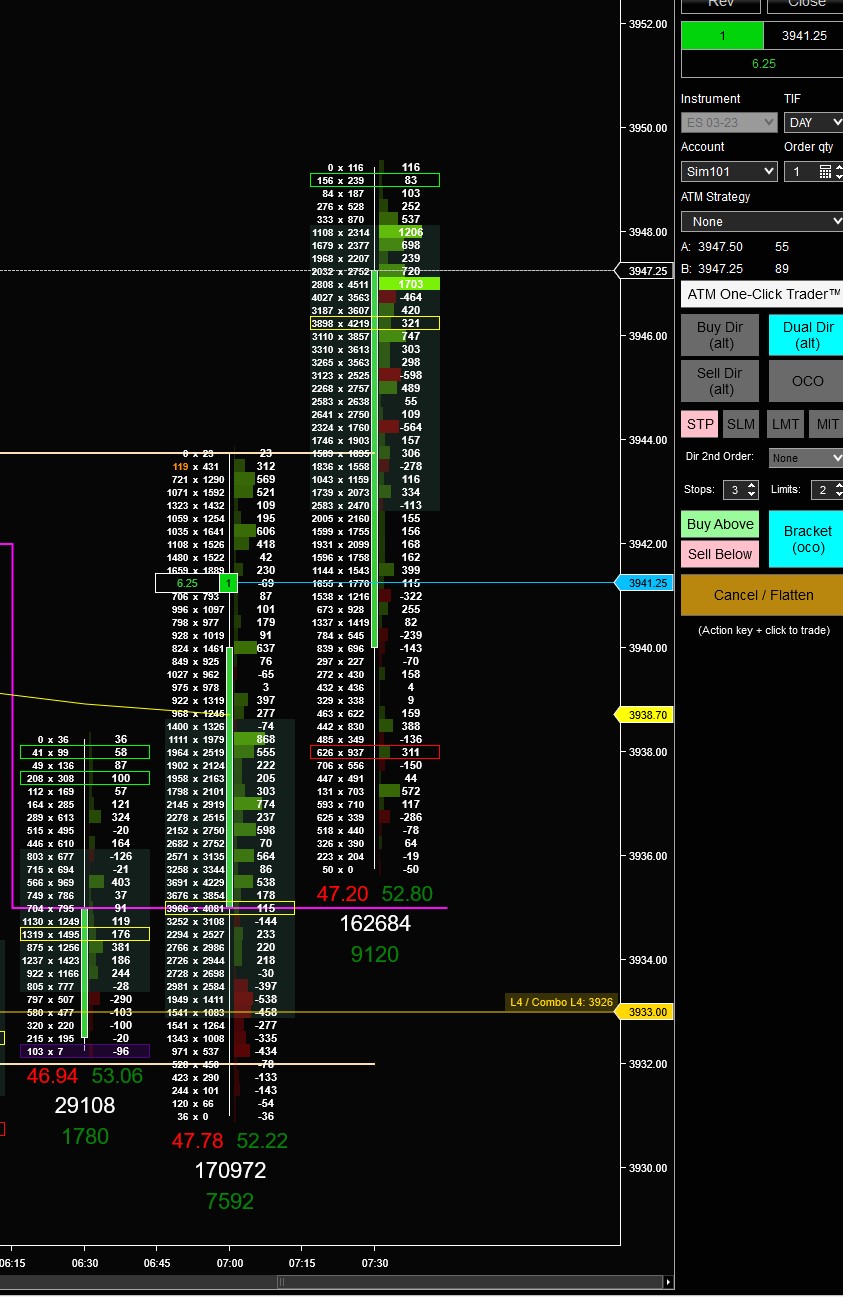Click the total volume 170972 label

[230, 1170]
